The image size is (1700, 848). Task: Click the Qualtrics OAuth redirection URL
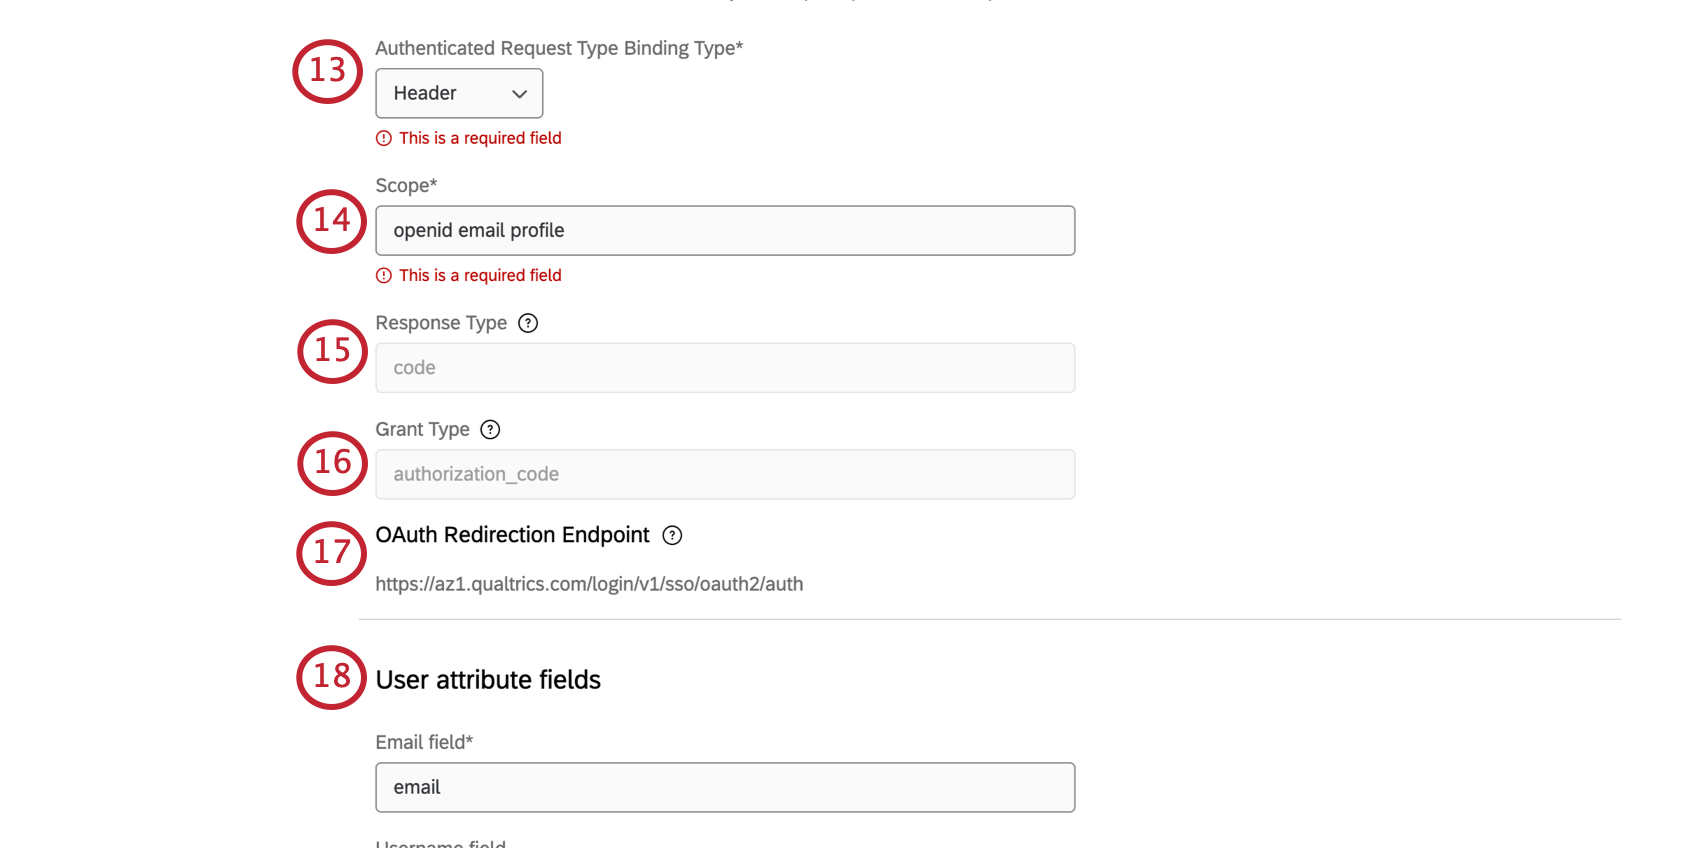tap(589, 584)
